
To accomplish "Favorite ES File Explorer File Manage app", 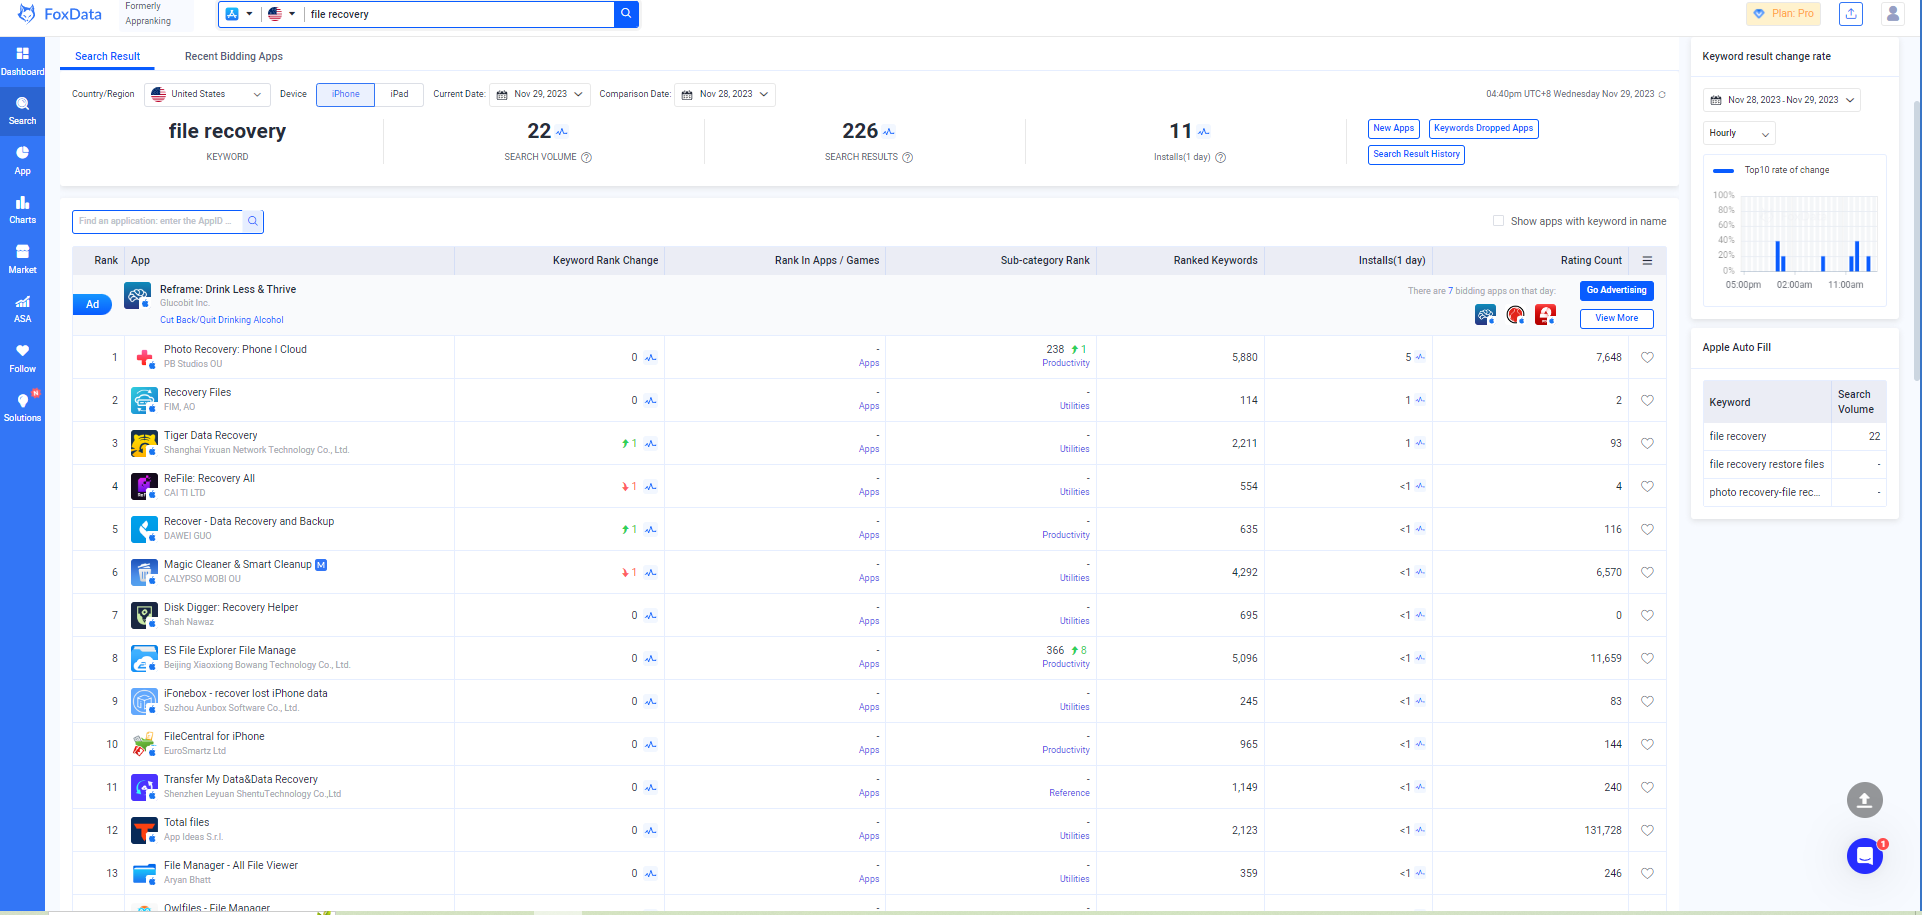I will point(1647,658).
